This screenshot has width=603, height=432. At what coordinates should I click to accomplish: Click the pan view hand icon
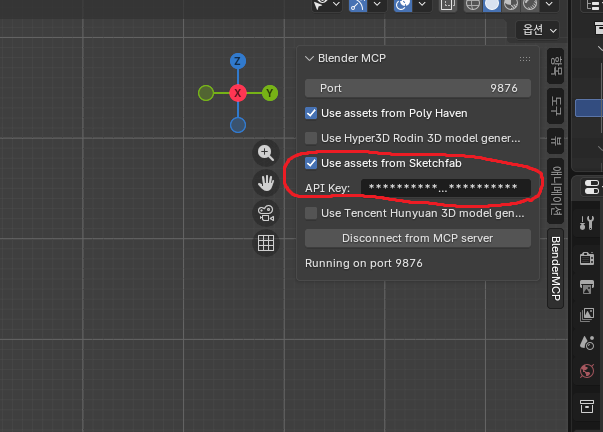266,183
